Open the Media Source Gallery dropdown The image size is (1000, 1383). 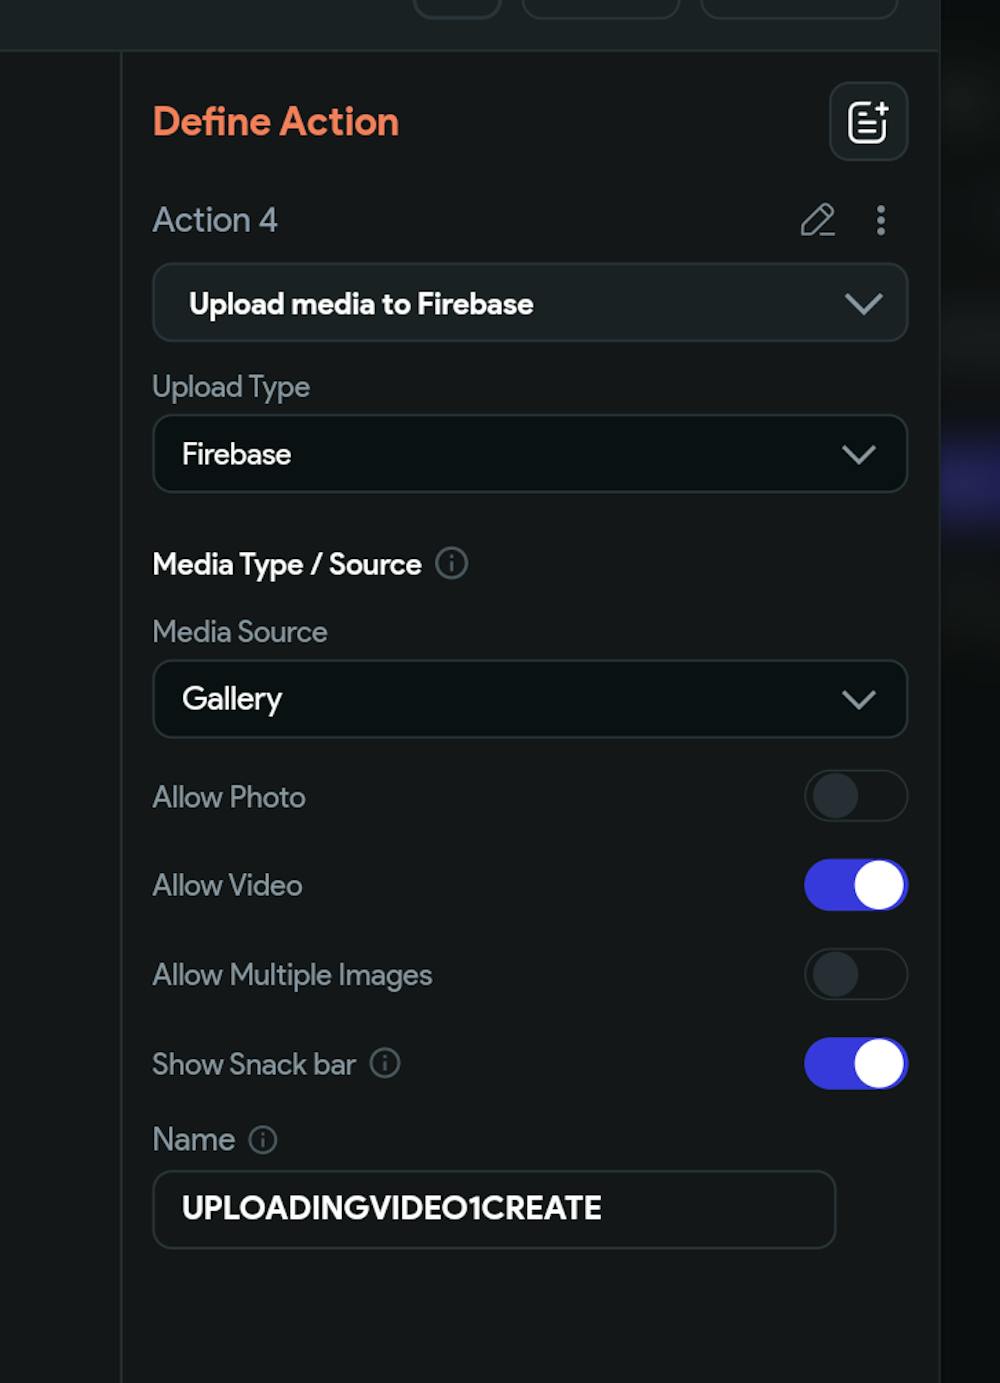click(529, 699)
